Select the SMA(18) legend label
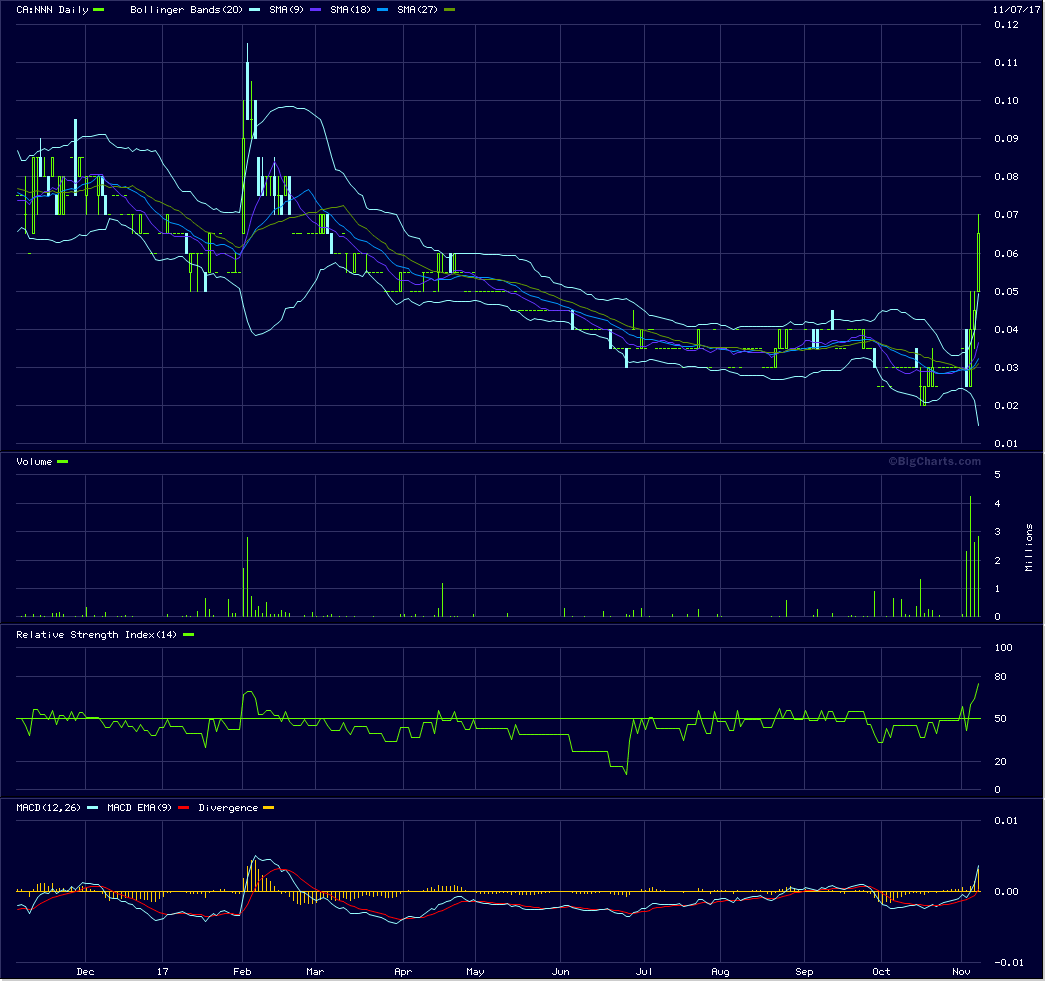1045x981 pixels. click(x=351, y=9)
